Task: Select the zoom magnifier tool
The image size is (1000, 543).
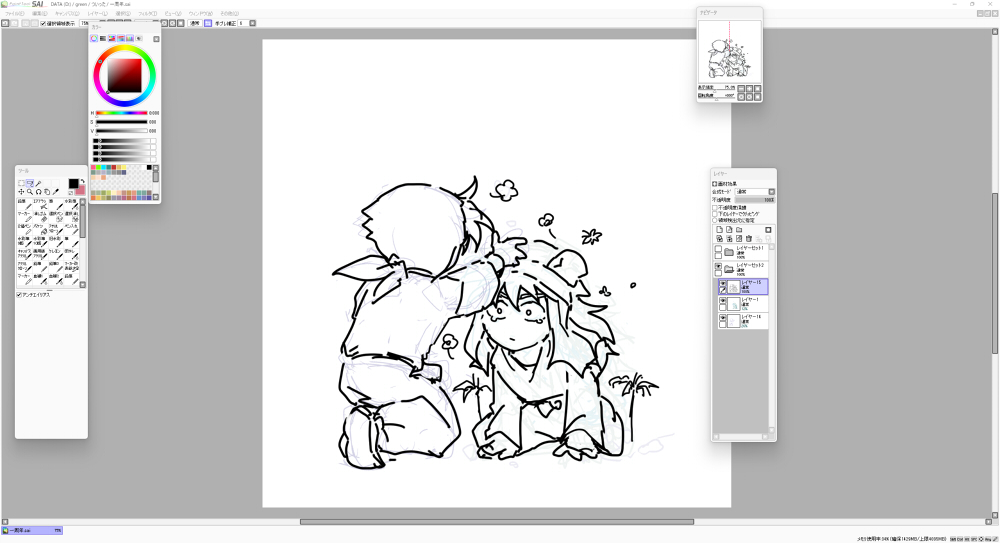Action: tap(29, 191)
